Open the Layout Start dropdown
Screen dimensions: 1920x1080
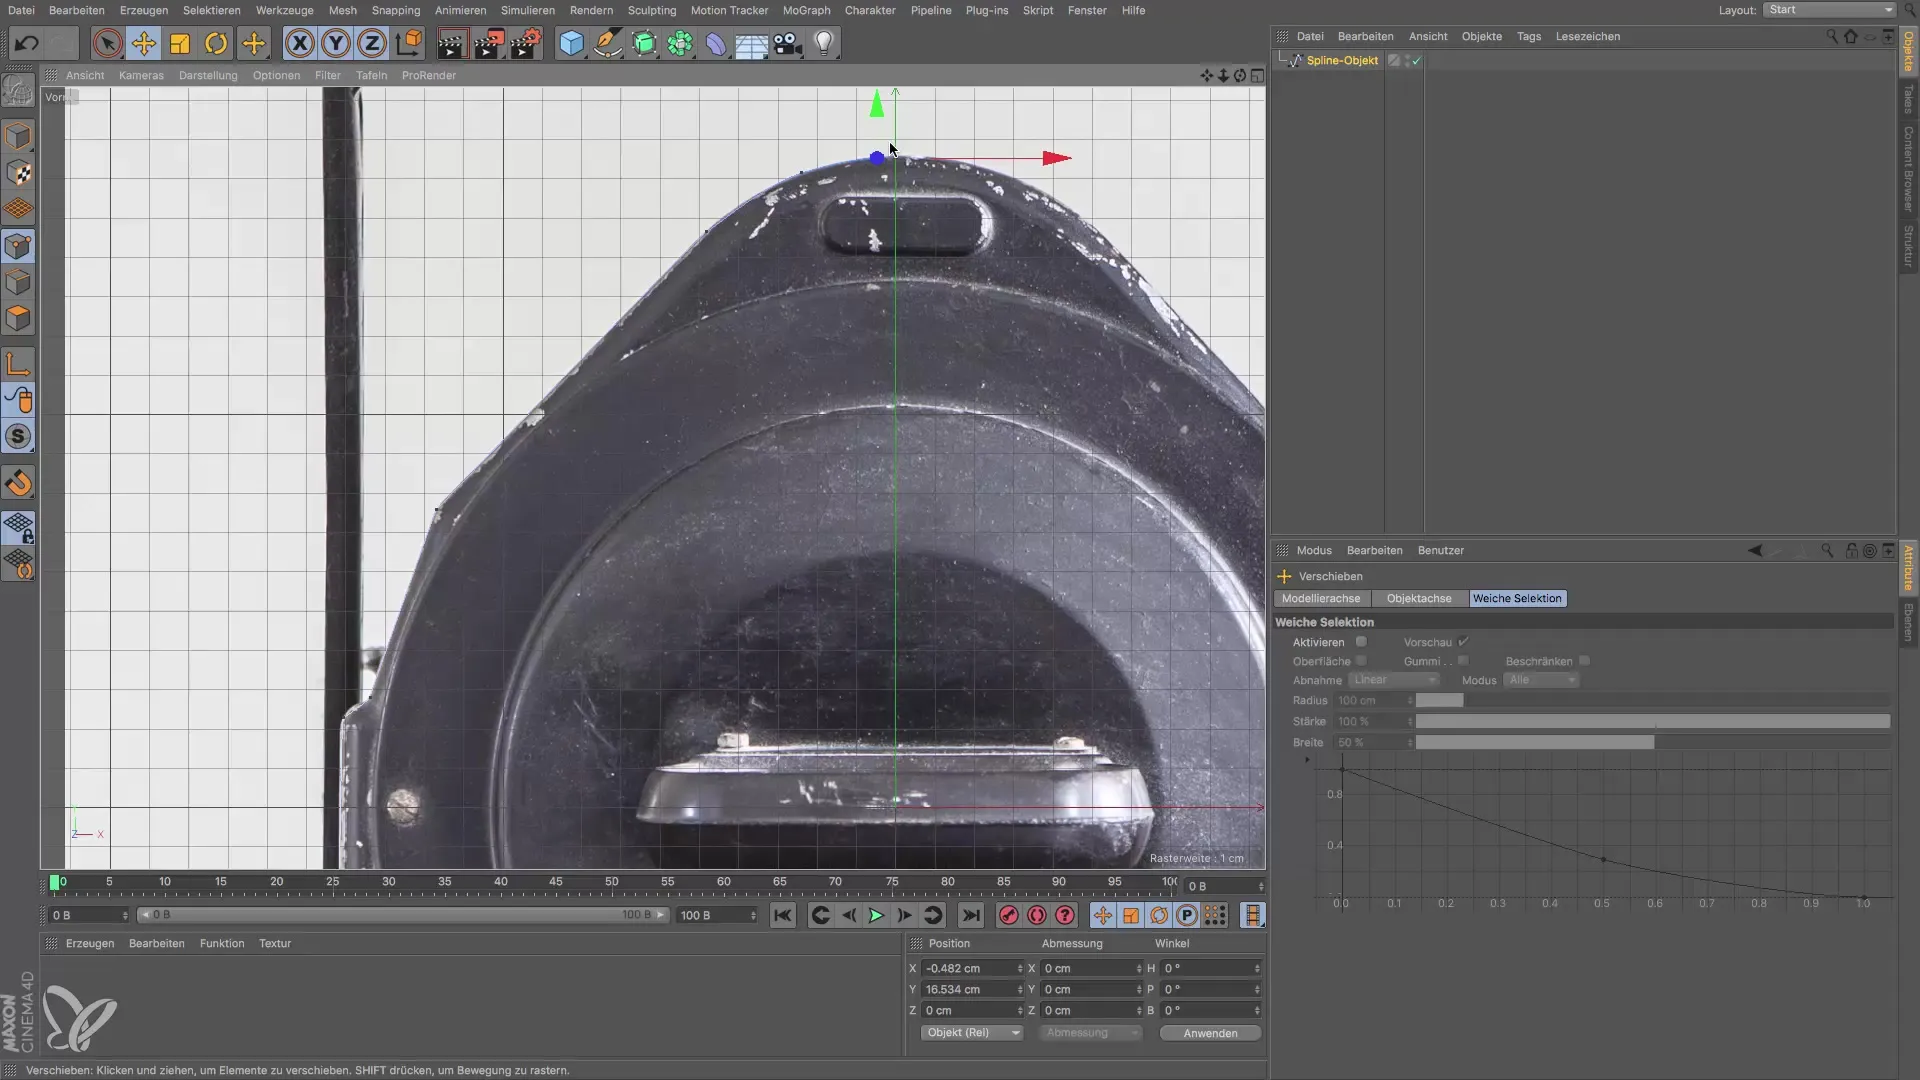(1829, 10)
